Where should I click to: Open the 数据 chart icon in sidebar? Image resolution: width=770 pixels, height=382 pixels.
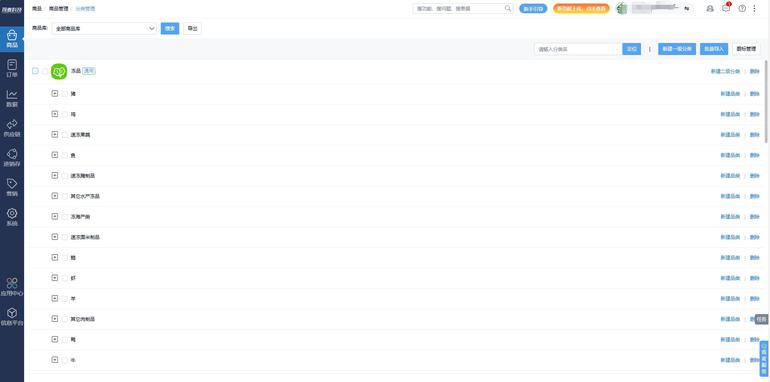[x=12, y=98]
